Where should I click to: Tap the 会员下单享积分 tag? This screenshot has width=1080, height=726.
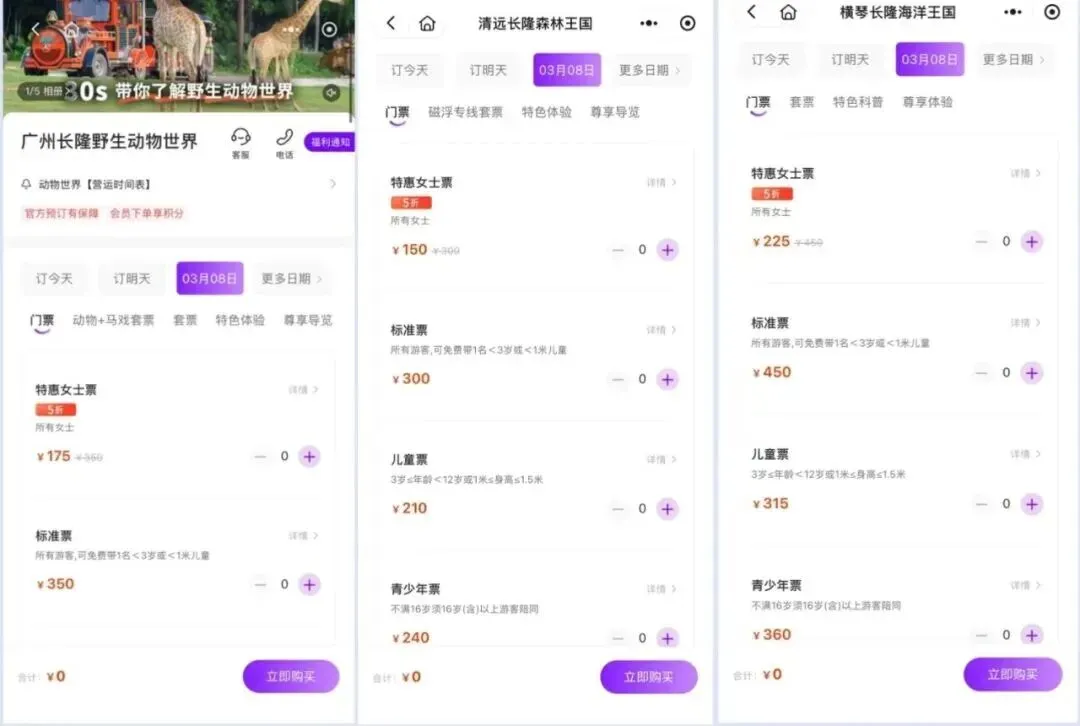coord(147,214)
